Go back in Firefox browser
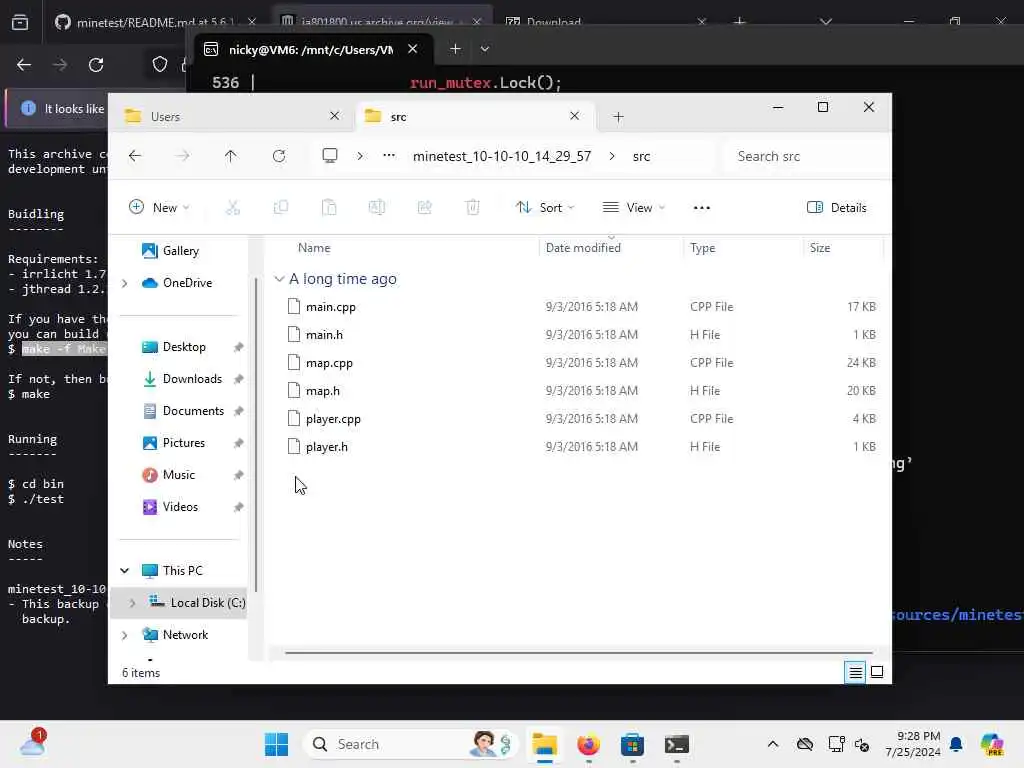1024x768 pixels. click(x=24, y=65)
